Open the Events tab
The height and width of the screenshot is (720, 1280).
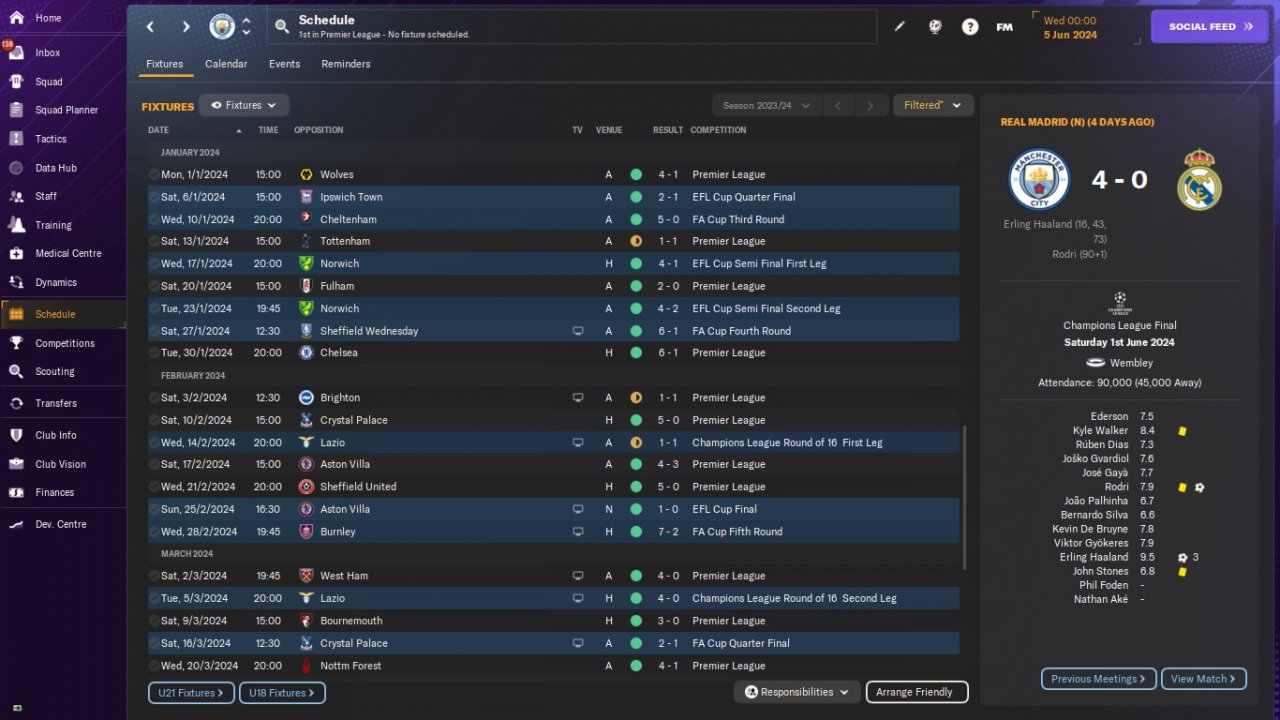(285, 64)
